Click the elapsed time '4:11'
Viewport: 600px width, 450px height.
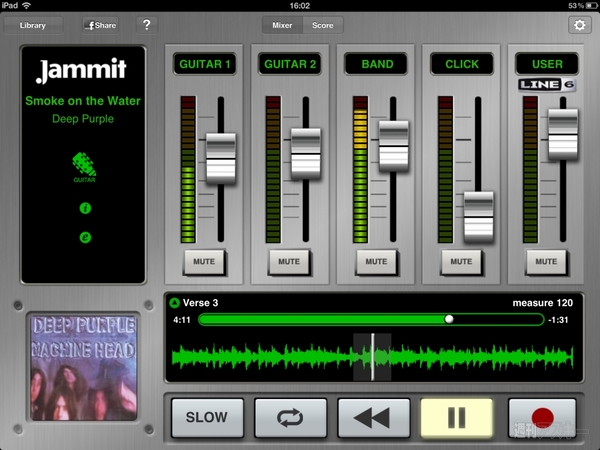tap(182, 320)
